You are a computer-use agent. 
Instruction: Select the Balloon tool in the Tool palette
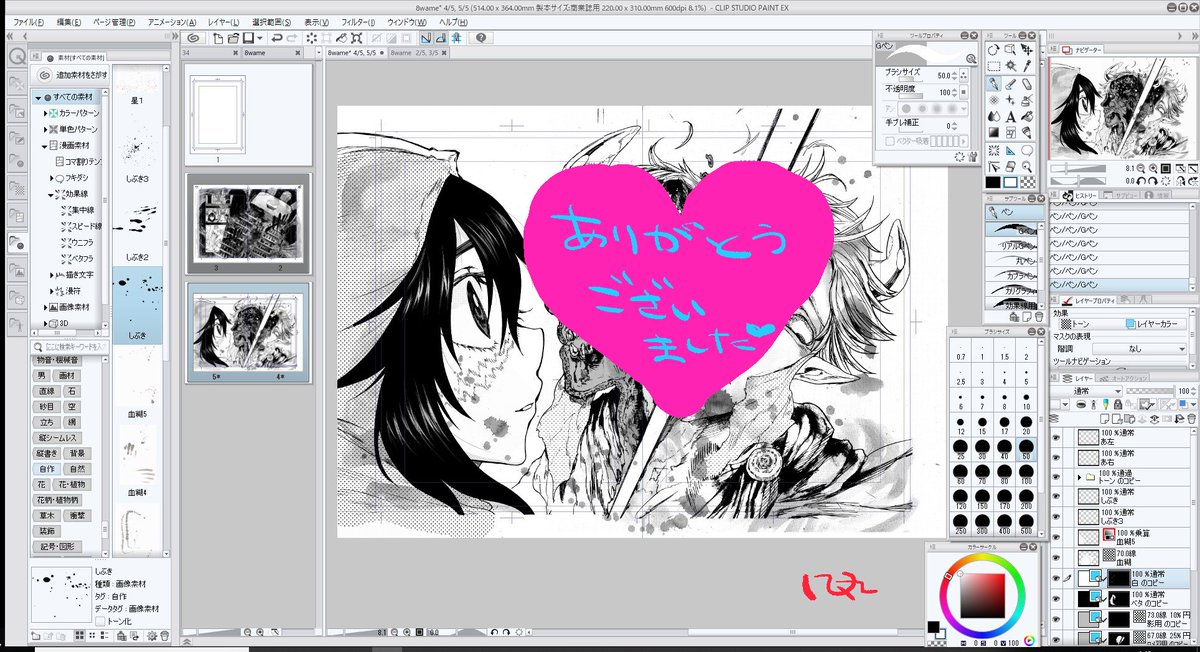coord(1028,150)
